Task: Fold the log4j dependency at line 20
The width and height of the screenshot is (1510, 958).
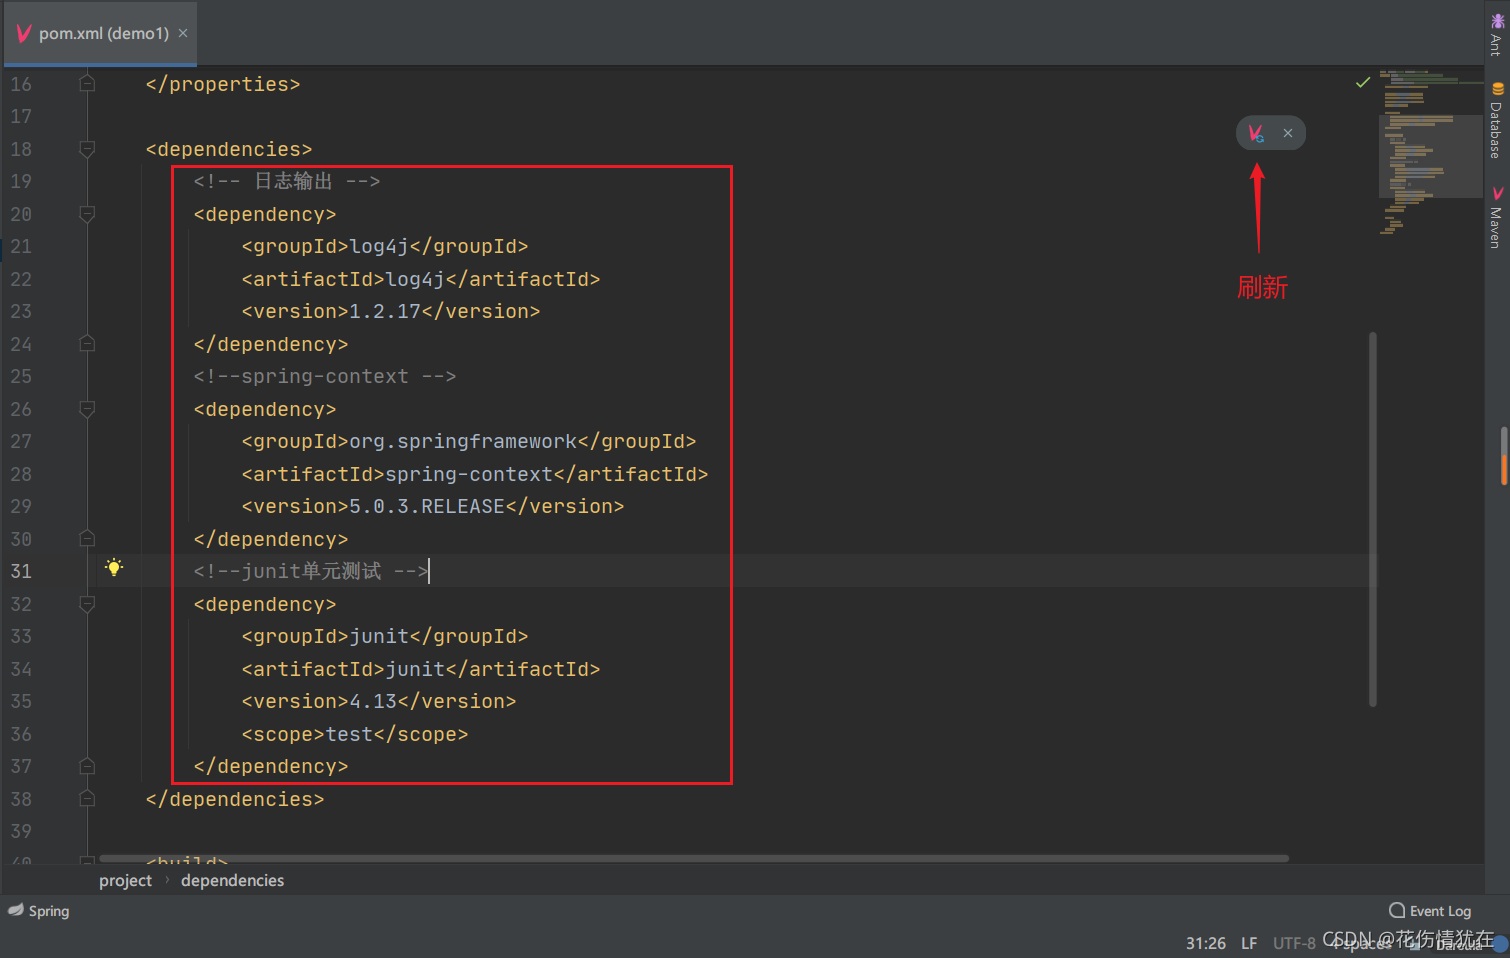Action: point(87,214)
